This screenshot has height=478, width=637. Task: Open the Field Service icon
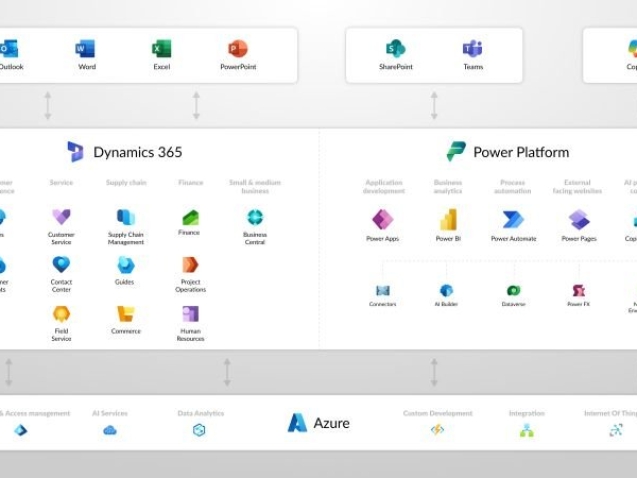coord(61,314)
